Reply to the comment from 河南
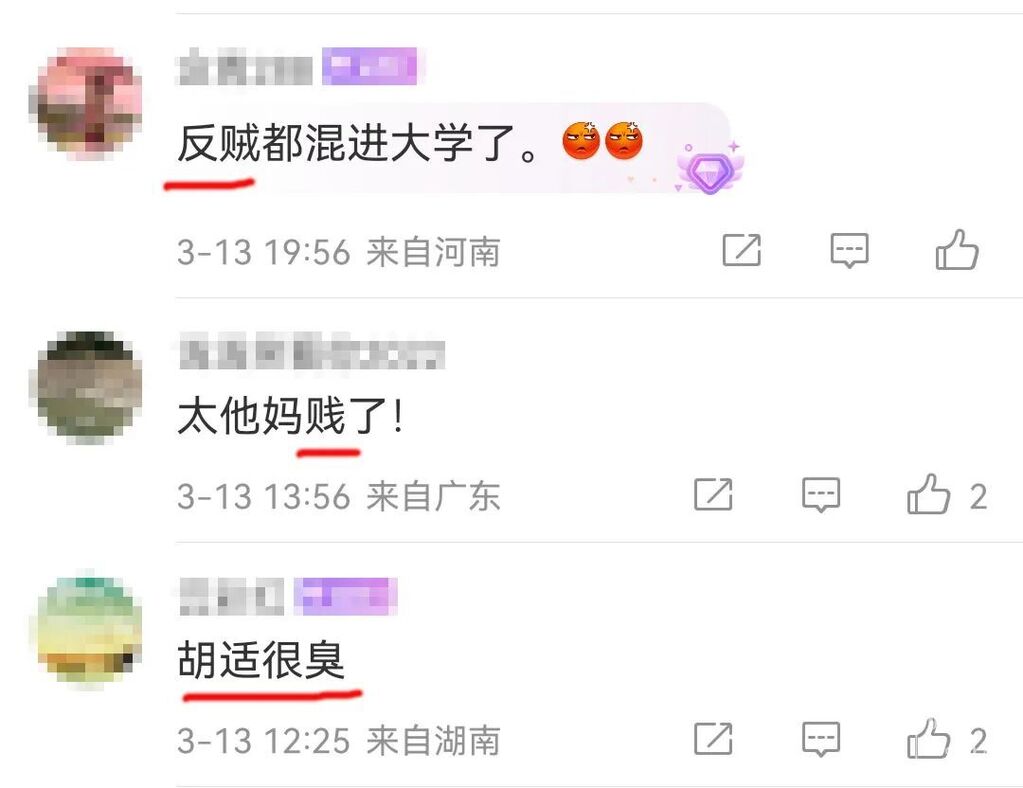 [x=849, y=250]
